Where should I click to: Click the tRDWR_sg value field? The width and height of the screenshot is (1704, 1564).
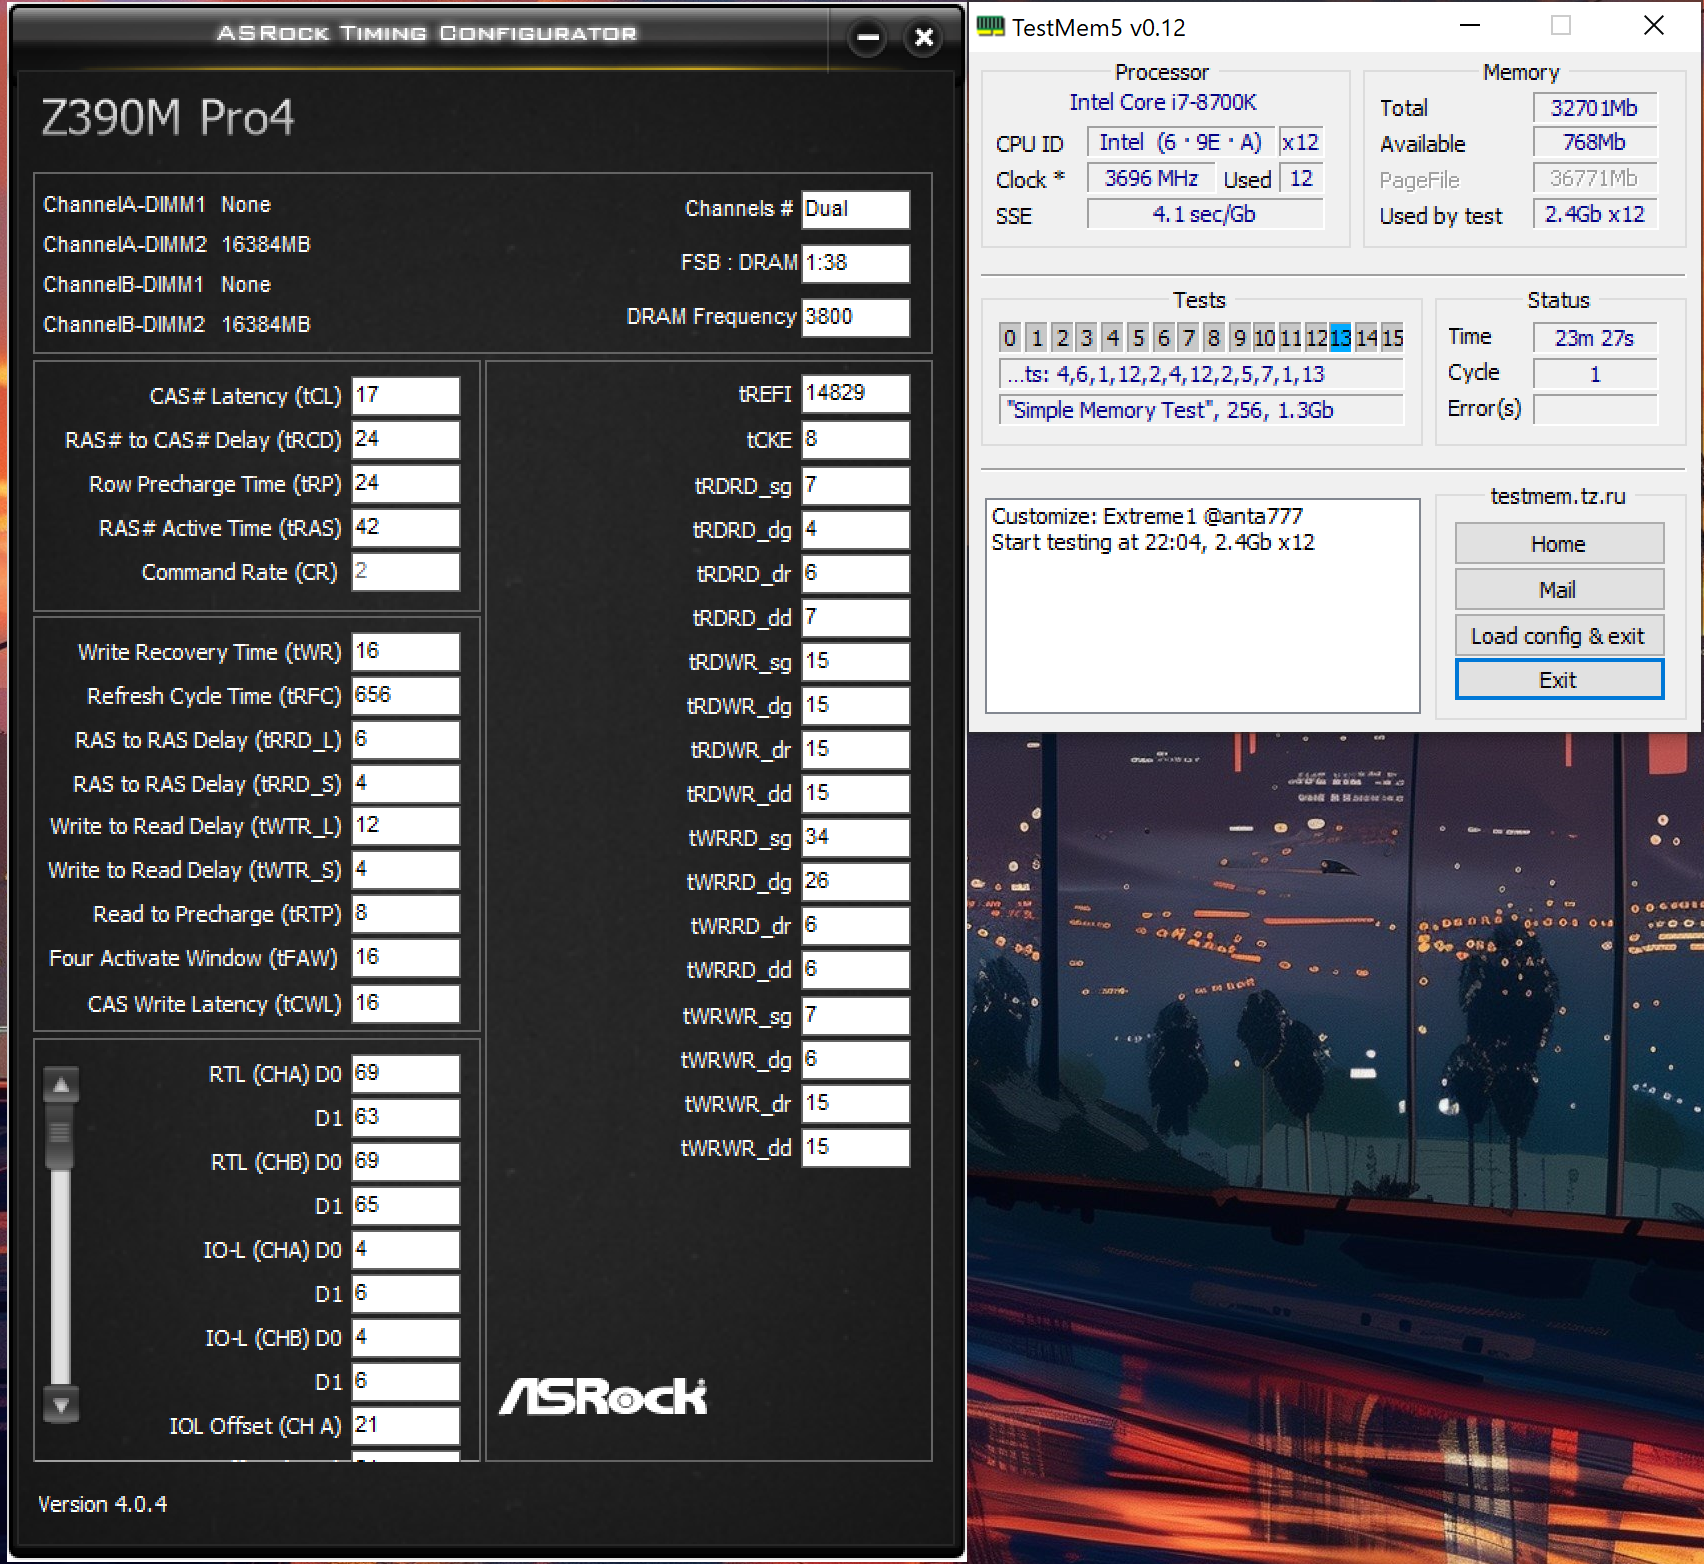856,661
